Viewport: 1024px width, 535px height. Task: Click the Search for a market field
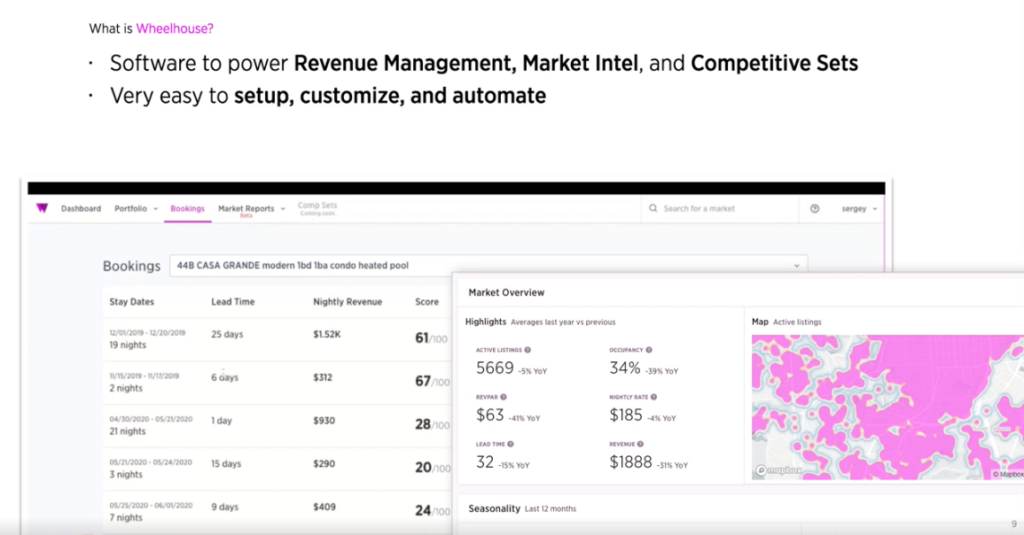coord(720,208)
